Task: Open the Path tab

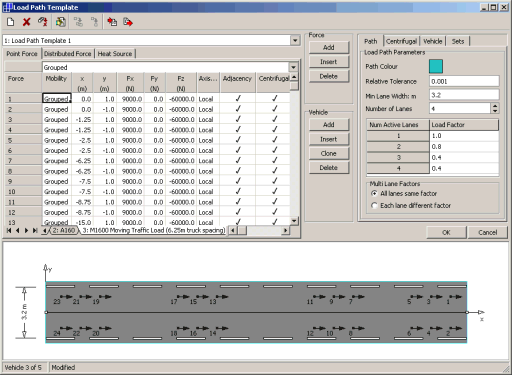Action: (x=371, y=41)
